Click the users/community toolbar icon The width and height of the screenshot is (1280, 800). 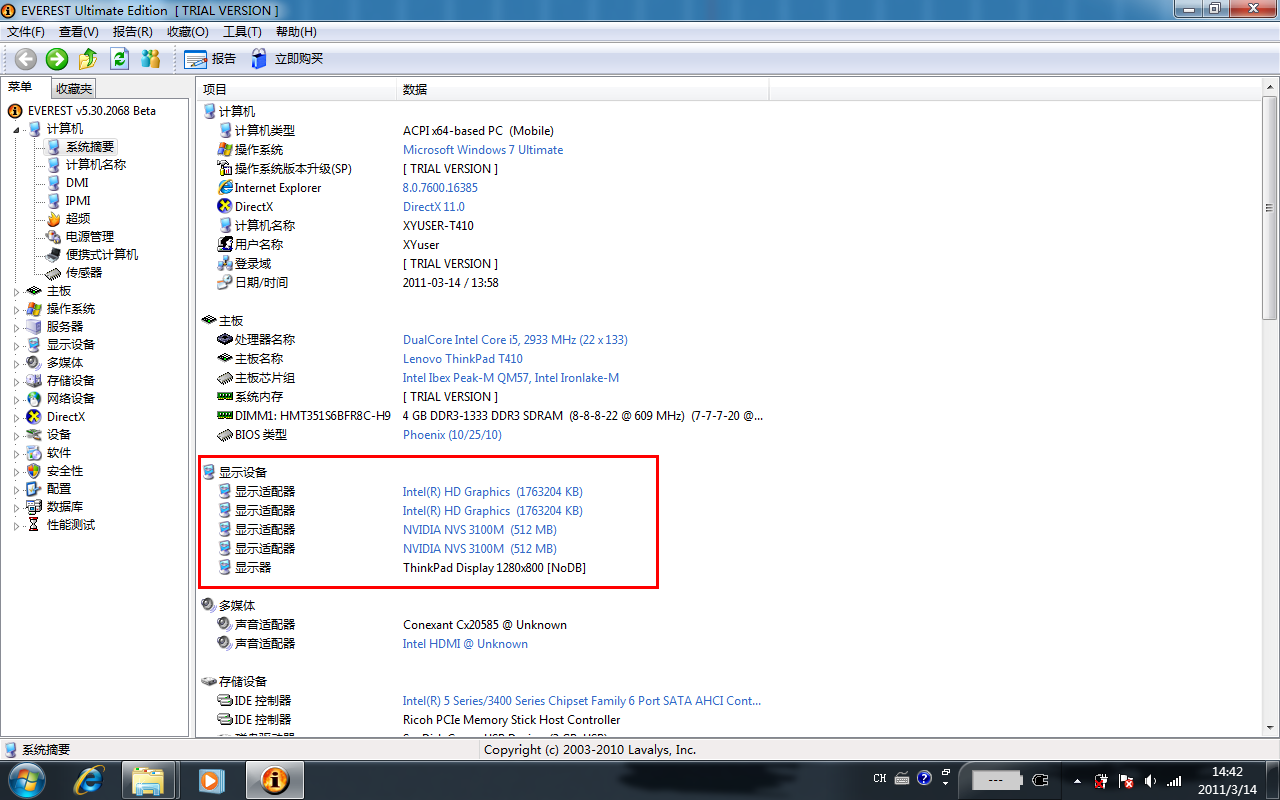click(x=151, y=59)
